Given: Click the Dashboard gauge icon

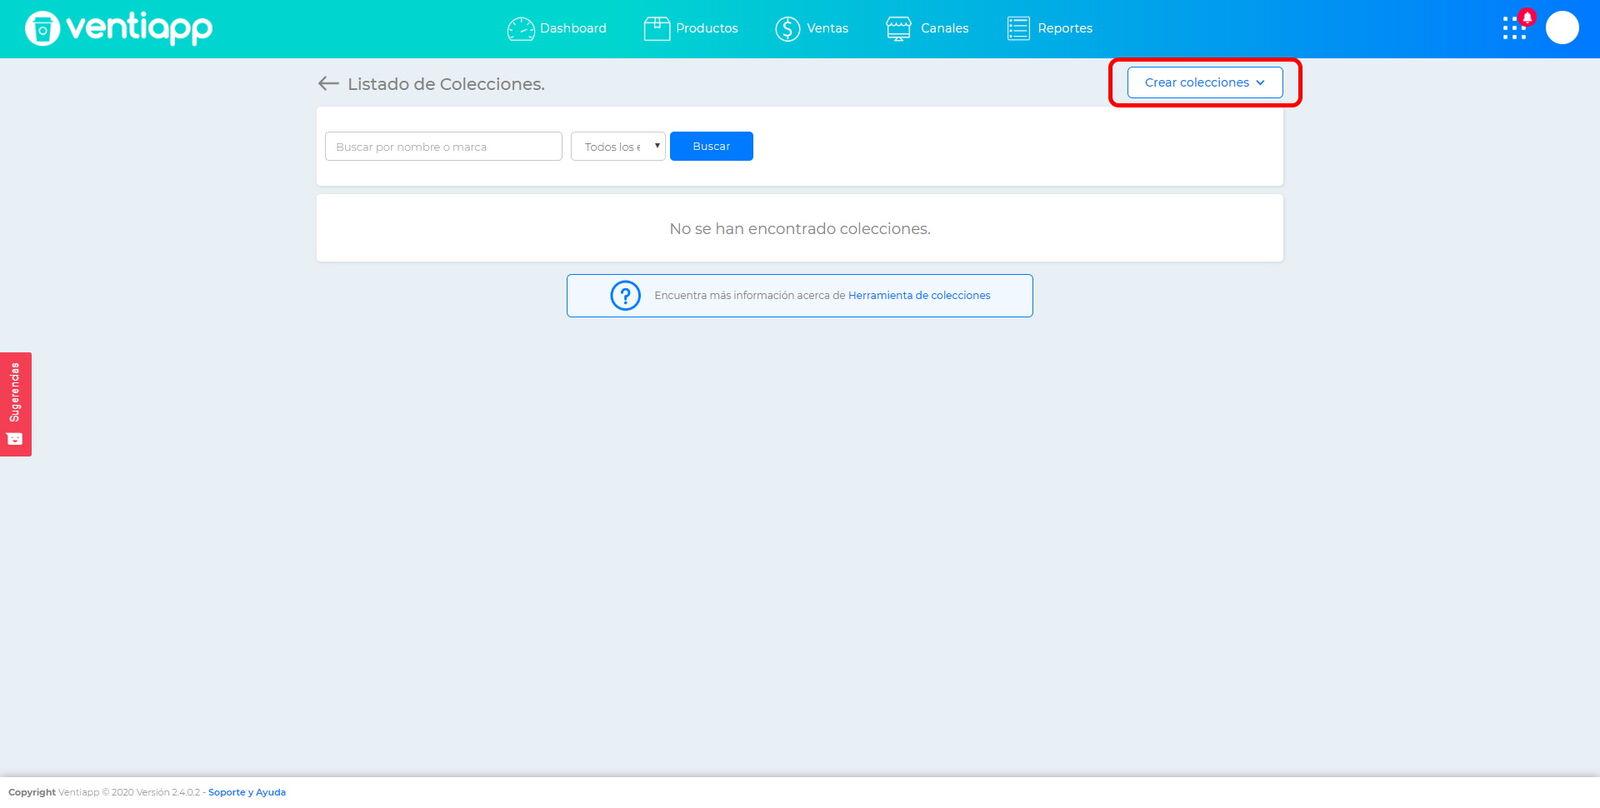Looking at the screenshot, I should pyautogui.click(x=521, y=29).
